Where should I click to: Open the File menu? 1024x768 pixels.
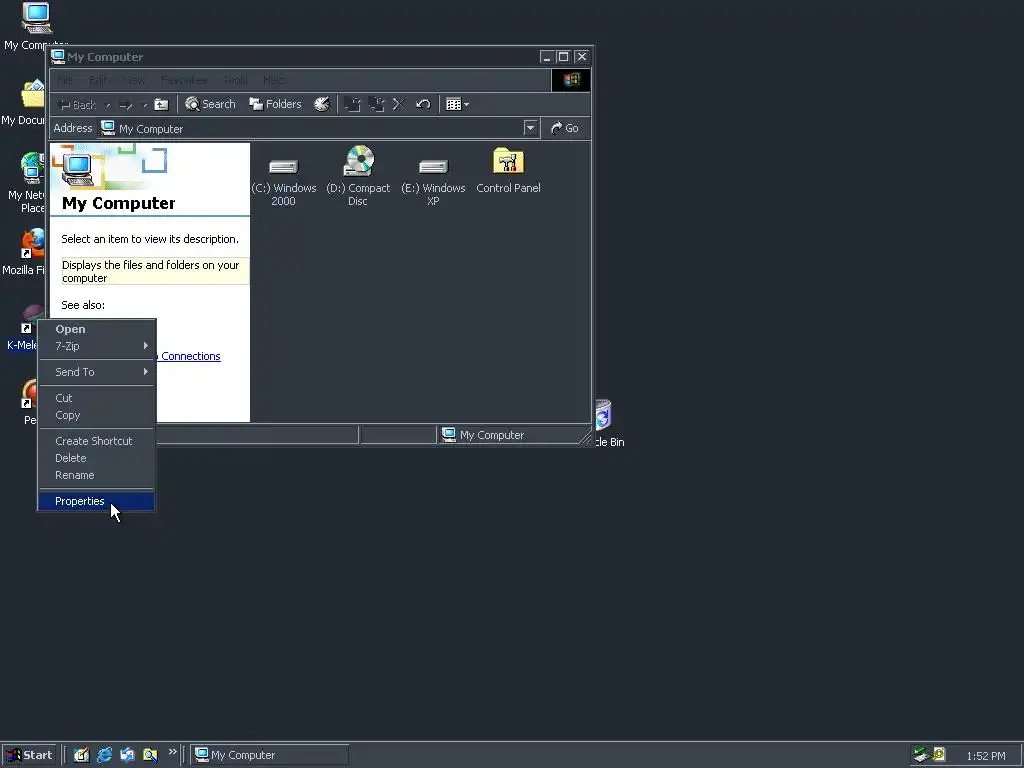pyautogui.click(x=65, y=80)
